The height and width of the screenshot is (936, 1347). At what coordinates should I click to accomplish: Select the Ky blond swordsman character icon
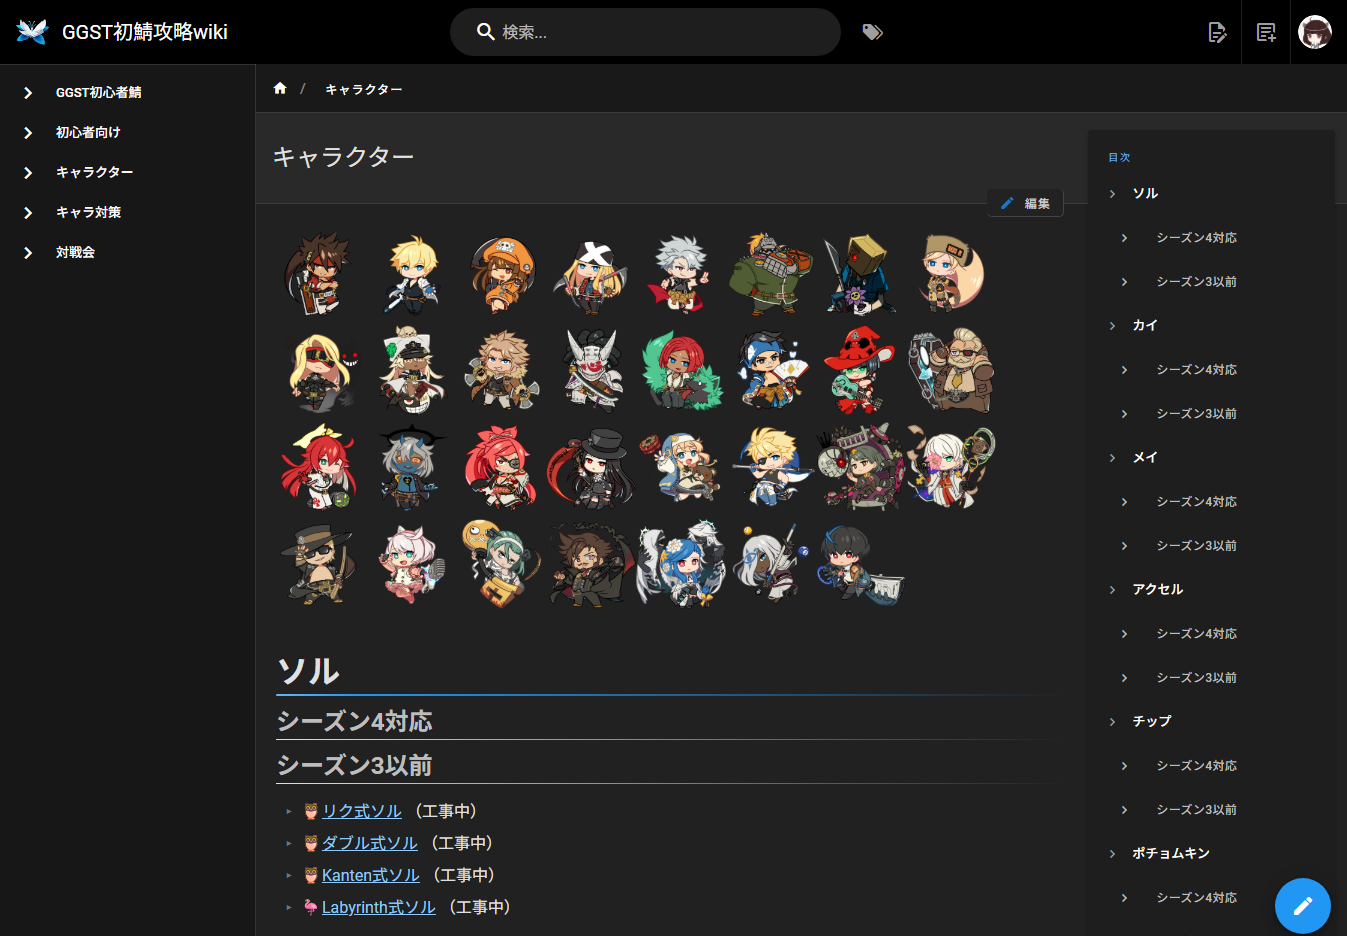pyautogui.click(x=411, y=273)
